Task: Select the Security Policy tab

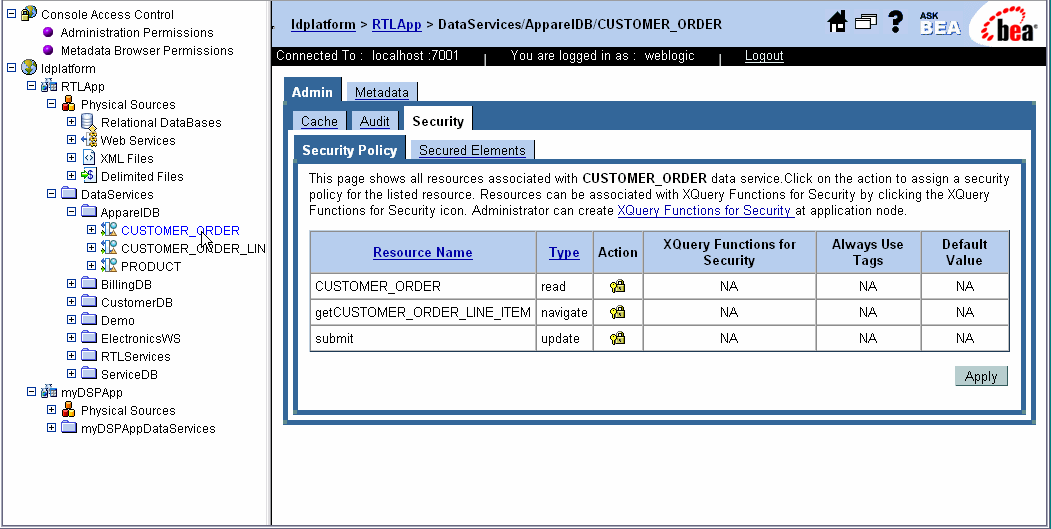Action: 349,150
